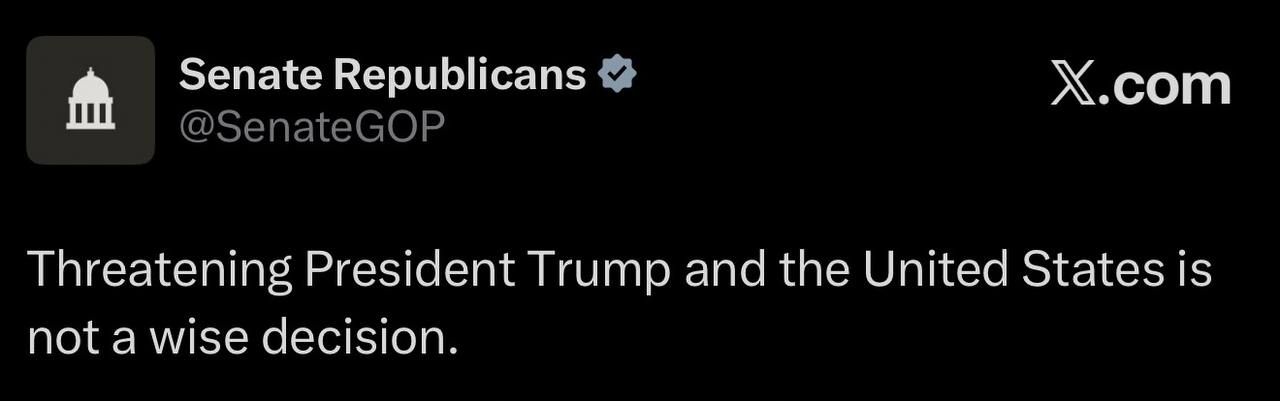Open the @SenateGOP handle link

[311, 126]
